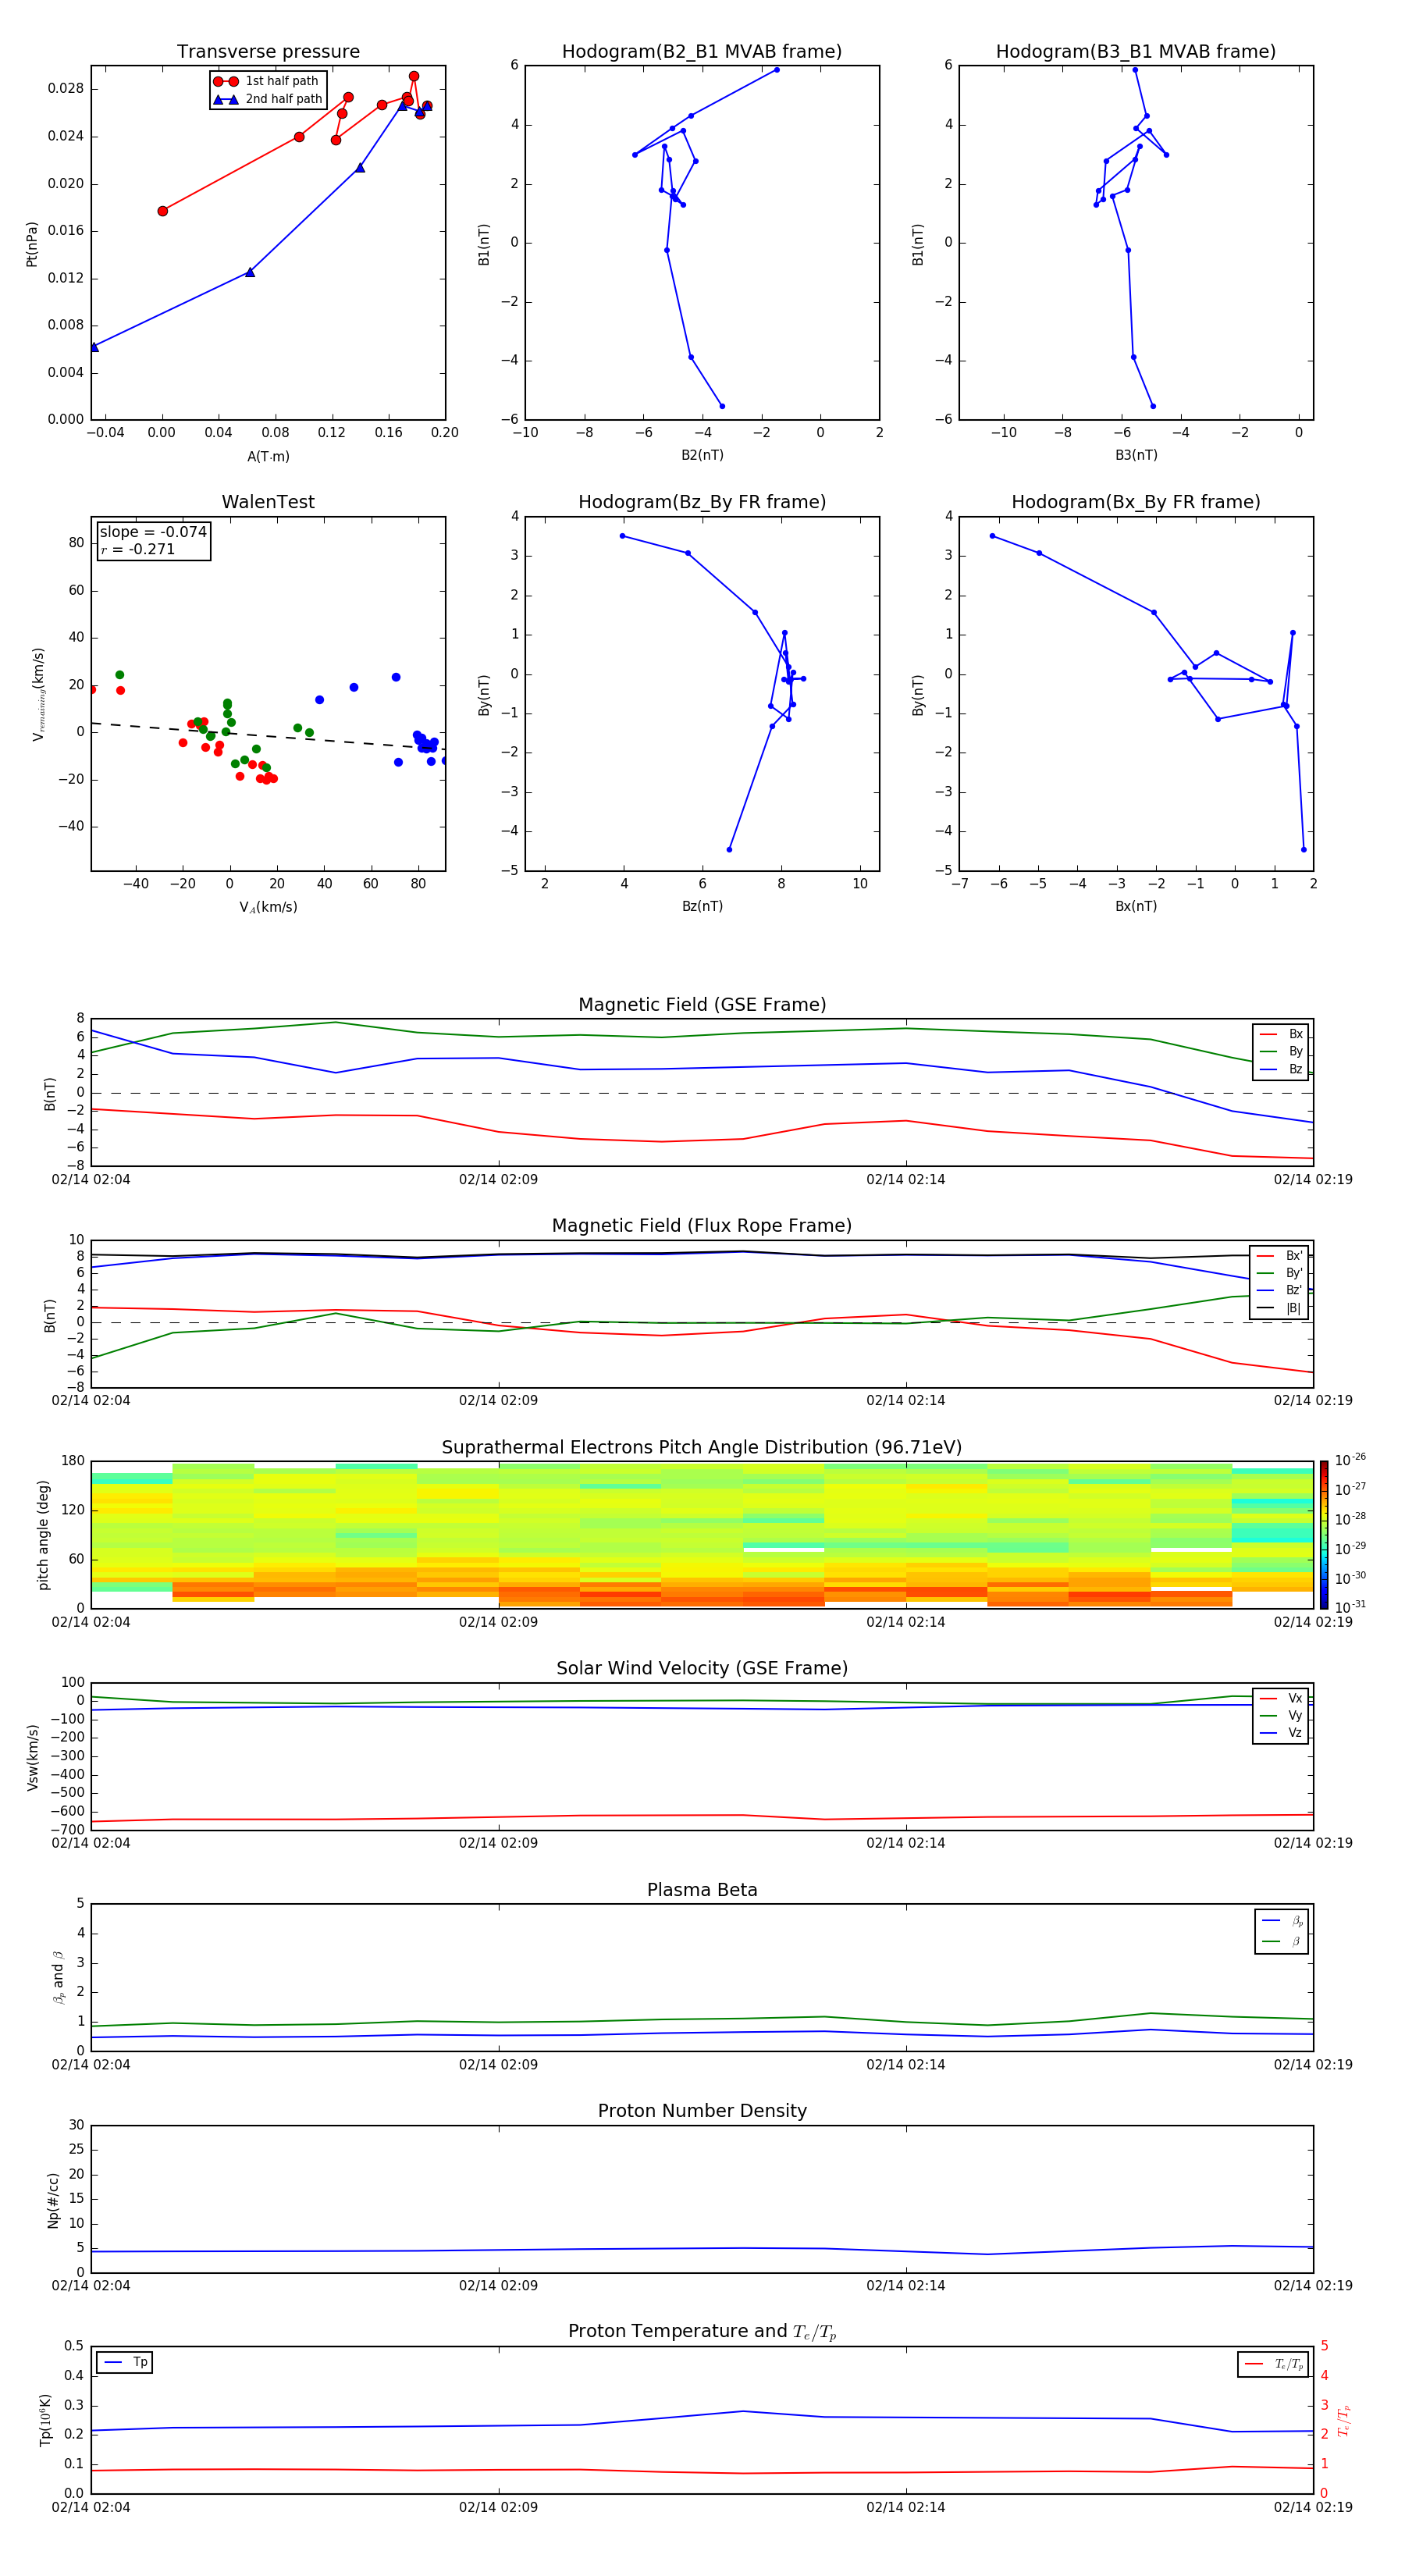
Task: Click the 'Proton Number Density' title
Action: pyautogui.click(x=702, y=2111)
